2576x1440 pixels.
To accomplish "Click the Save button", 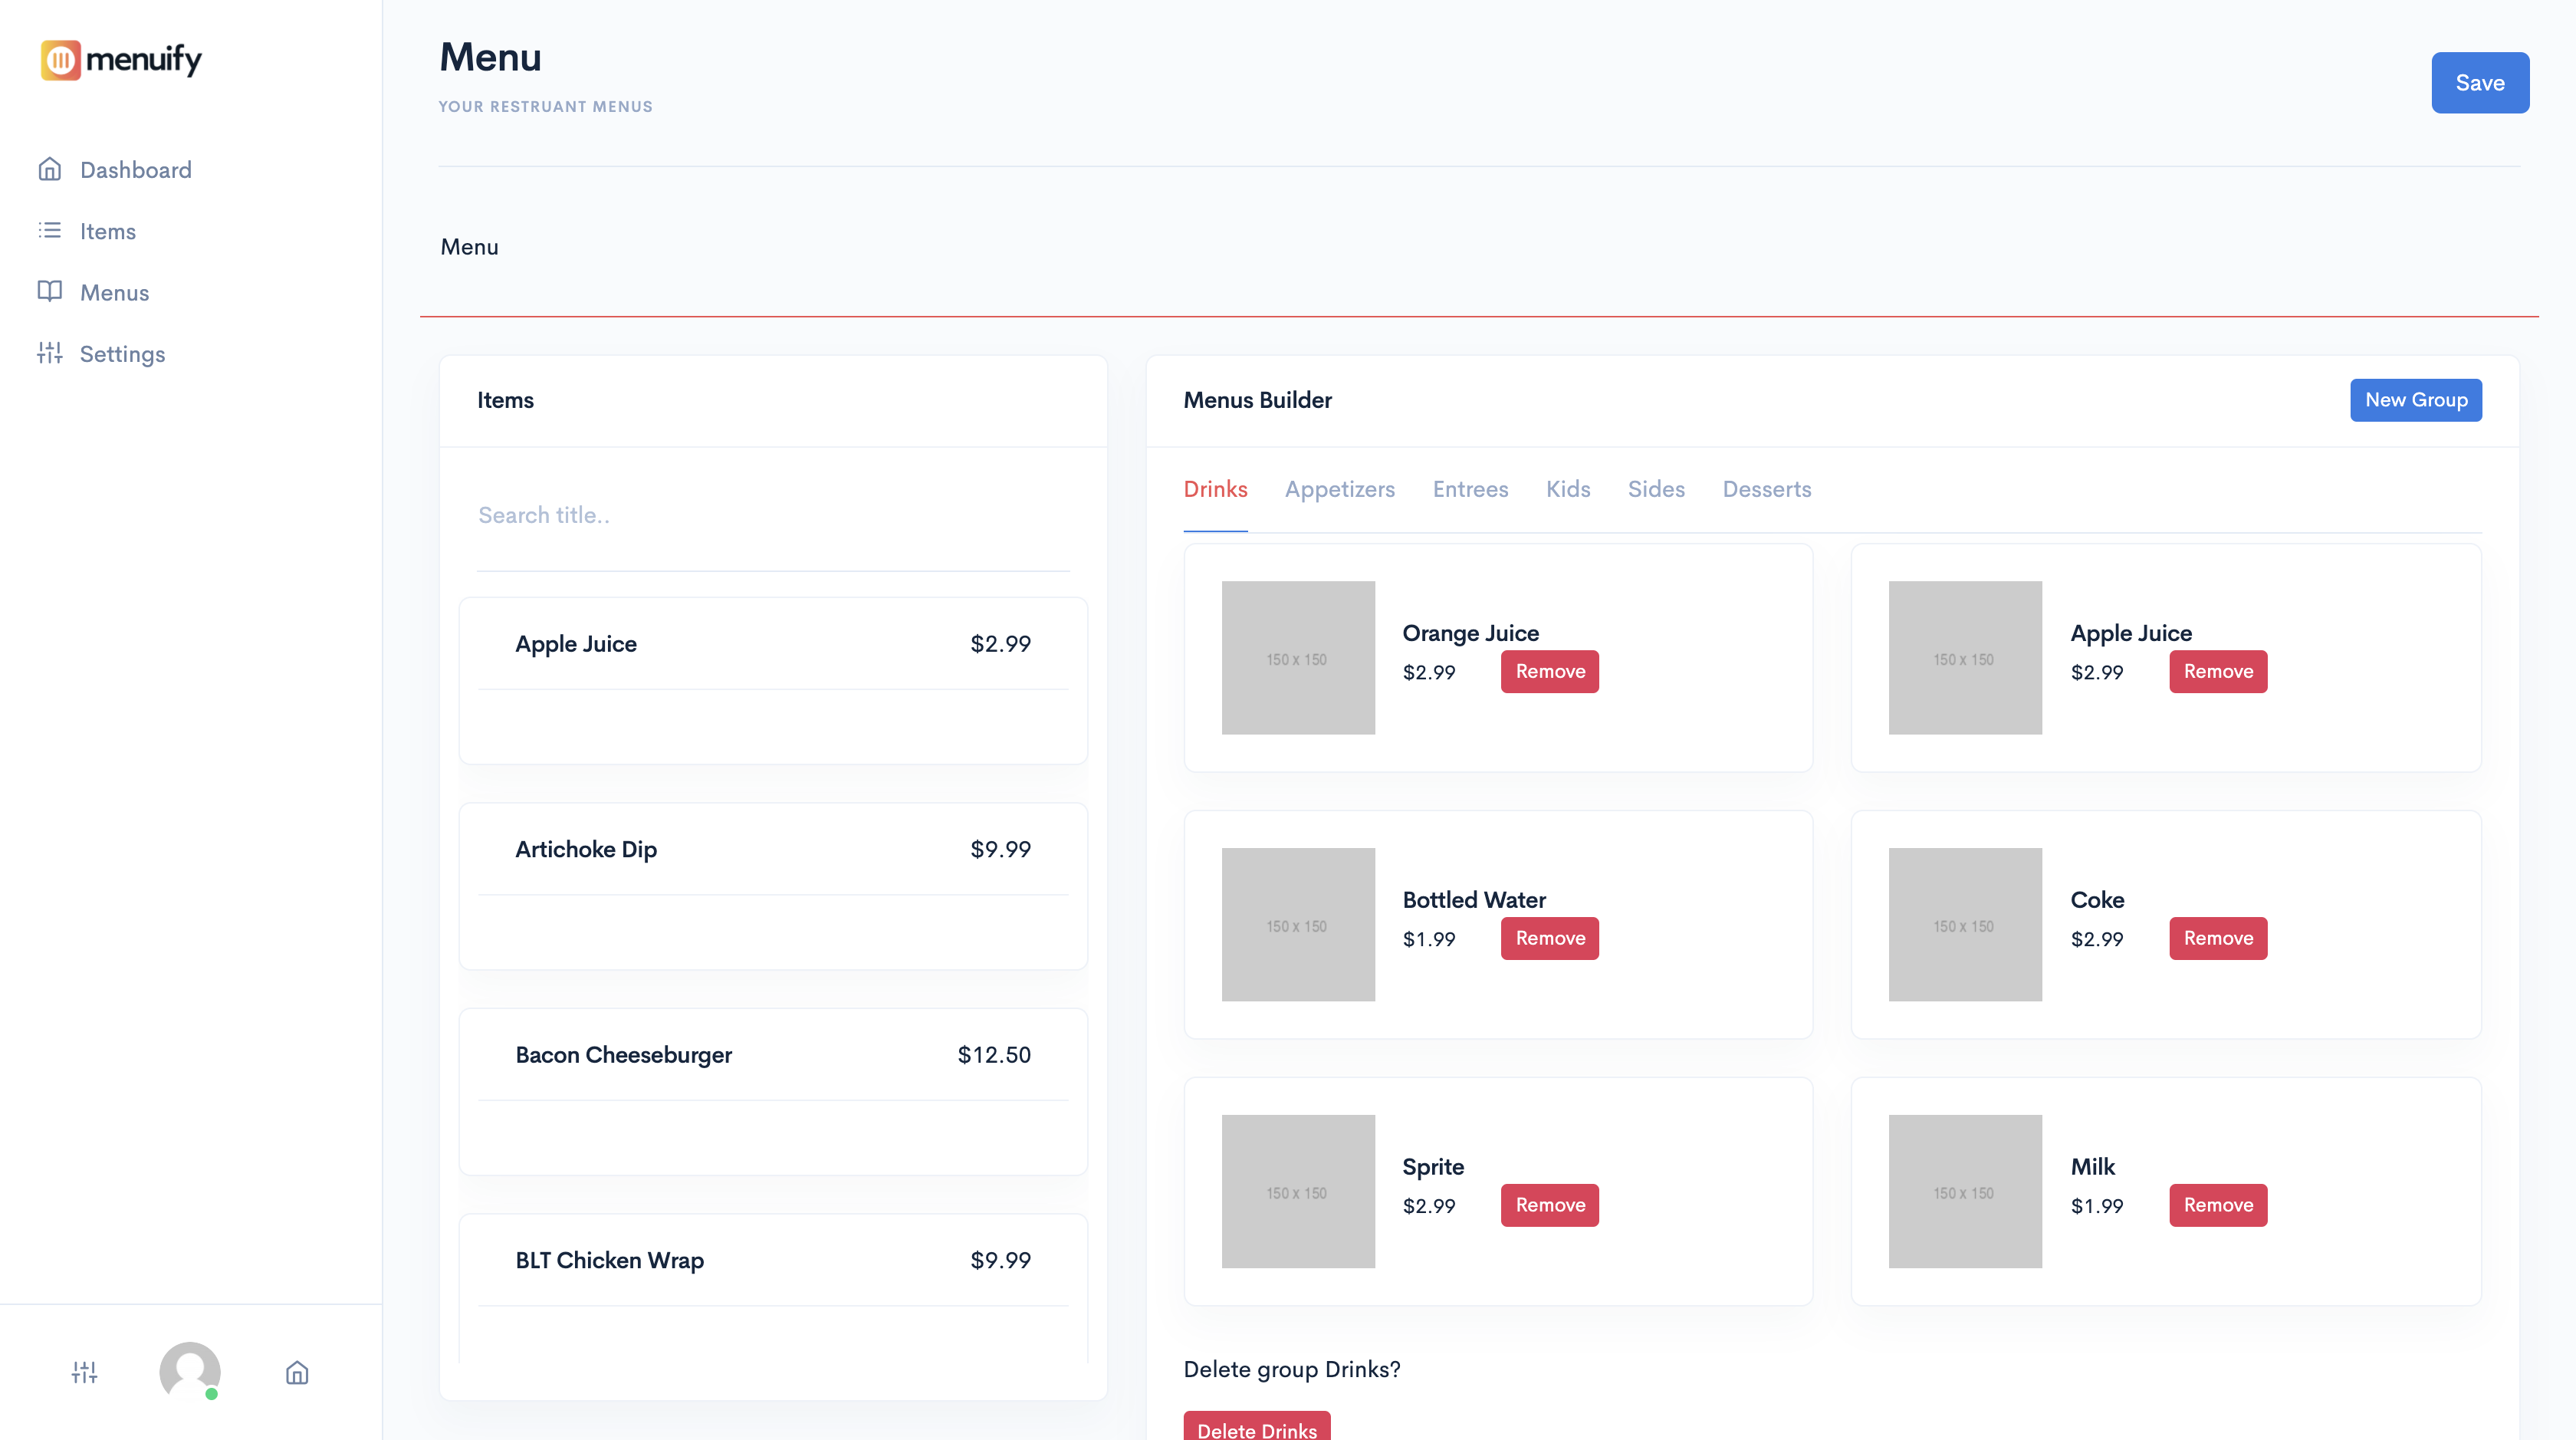I will [2480, 82].
